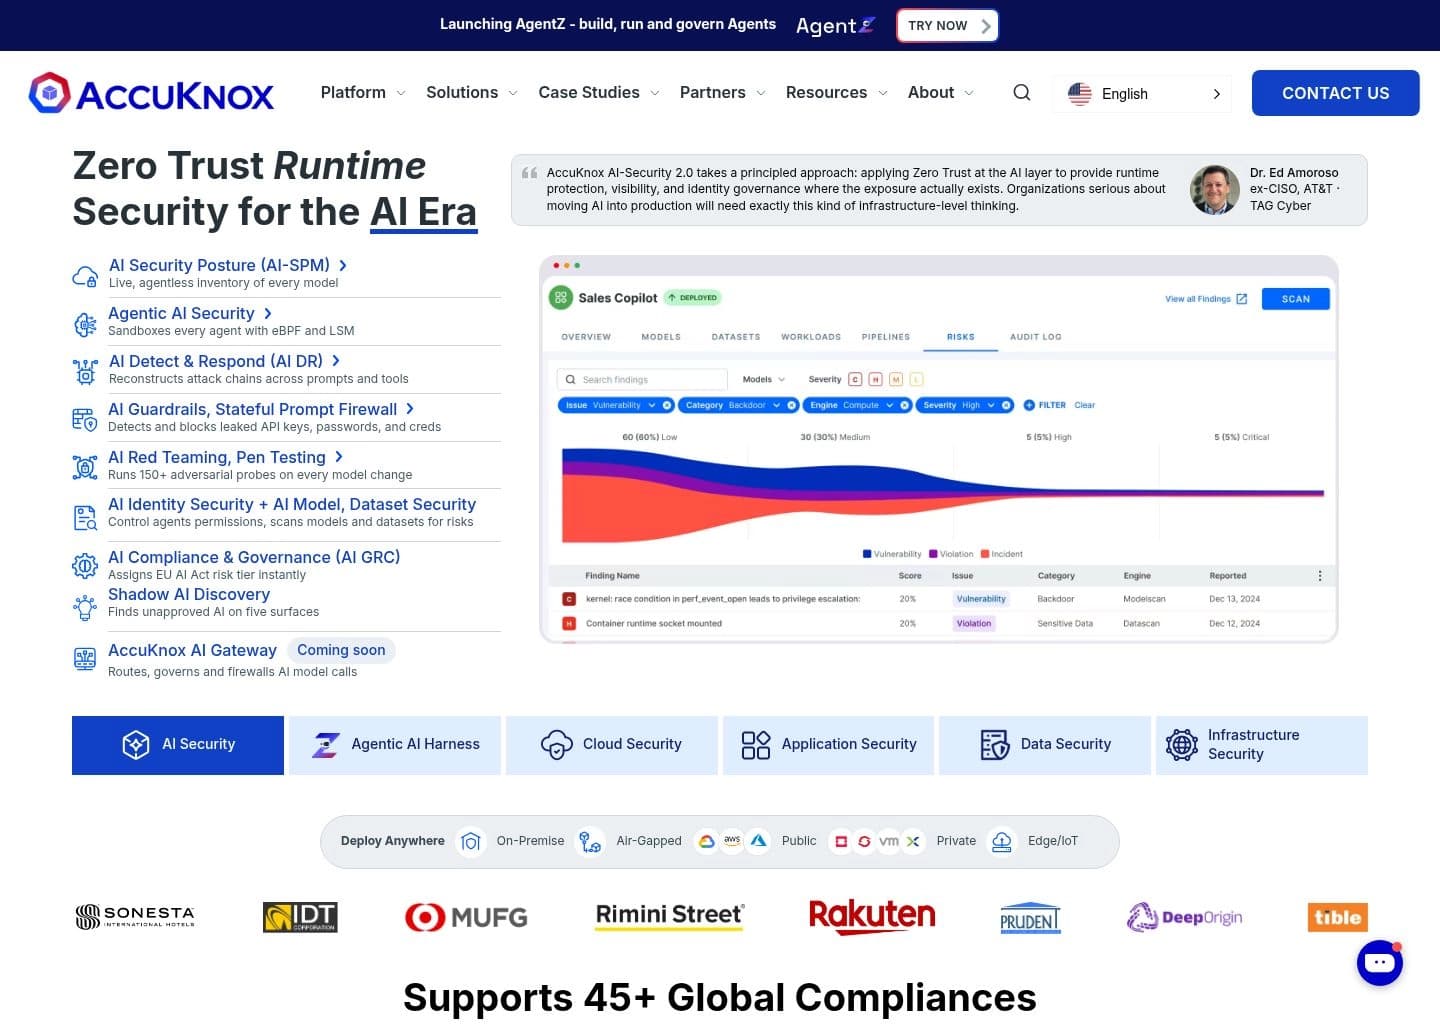Click the TRY NOW banner button

[948, 26]
